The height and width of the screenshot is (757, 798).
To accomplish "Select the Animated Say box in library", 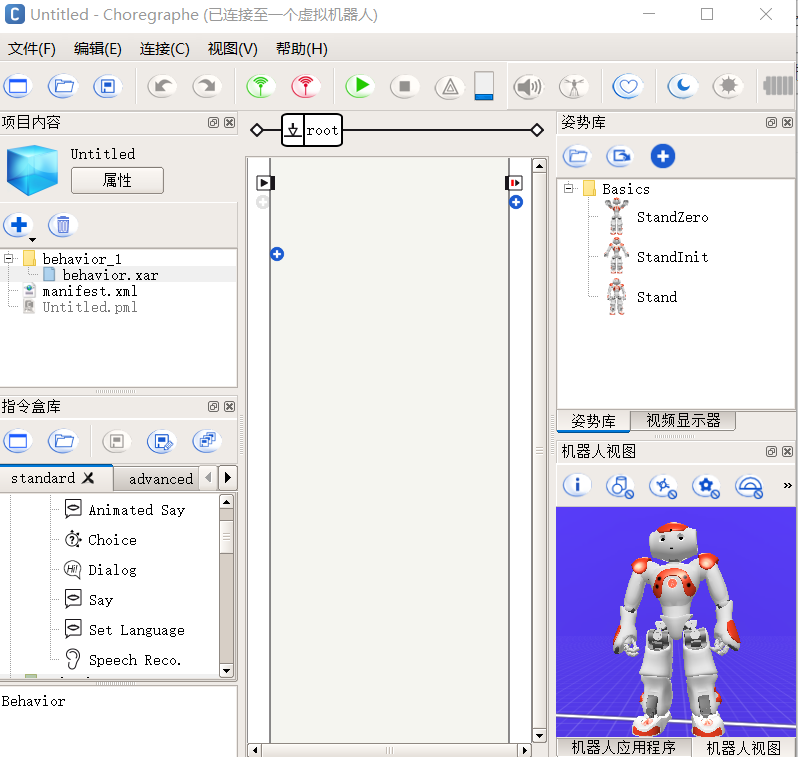I will pyautogui.click(x=136, y=510).
